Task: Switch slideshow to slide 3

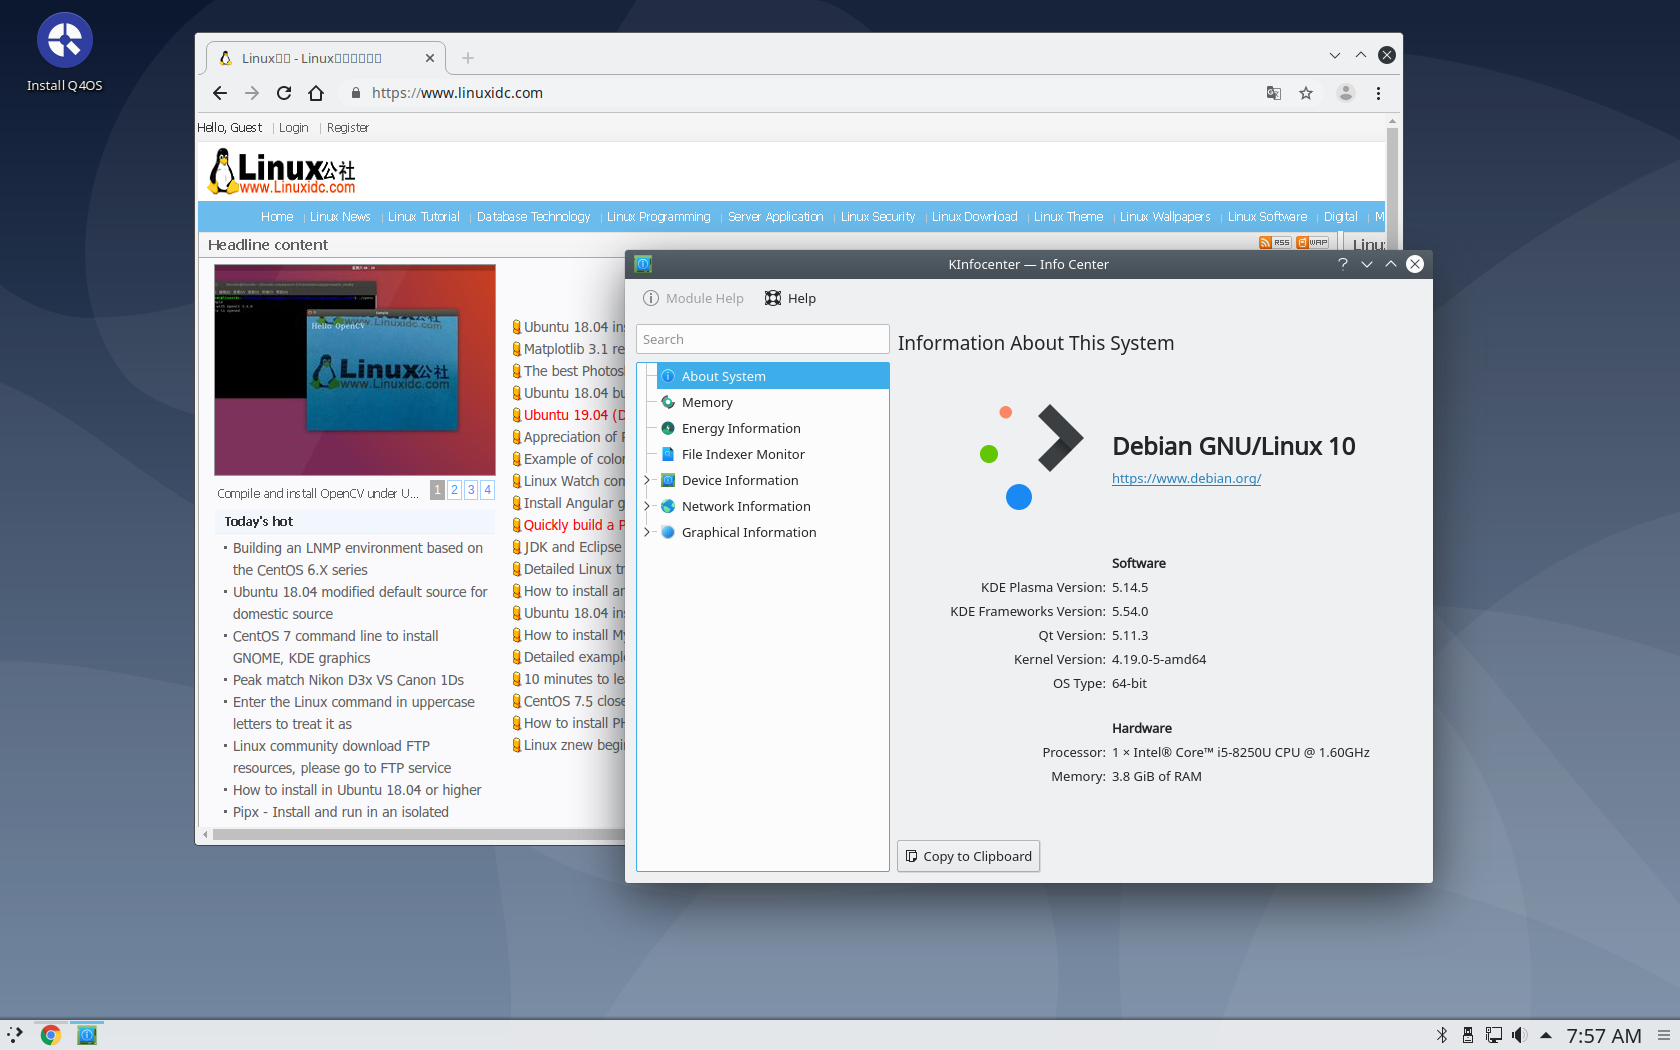Action: 471,490
